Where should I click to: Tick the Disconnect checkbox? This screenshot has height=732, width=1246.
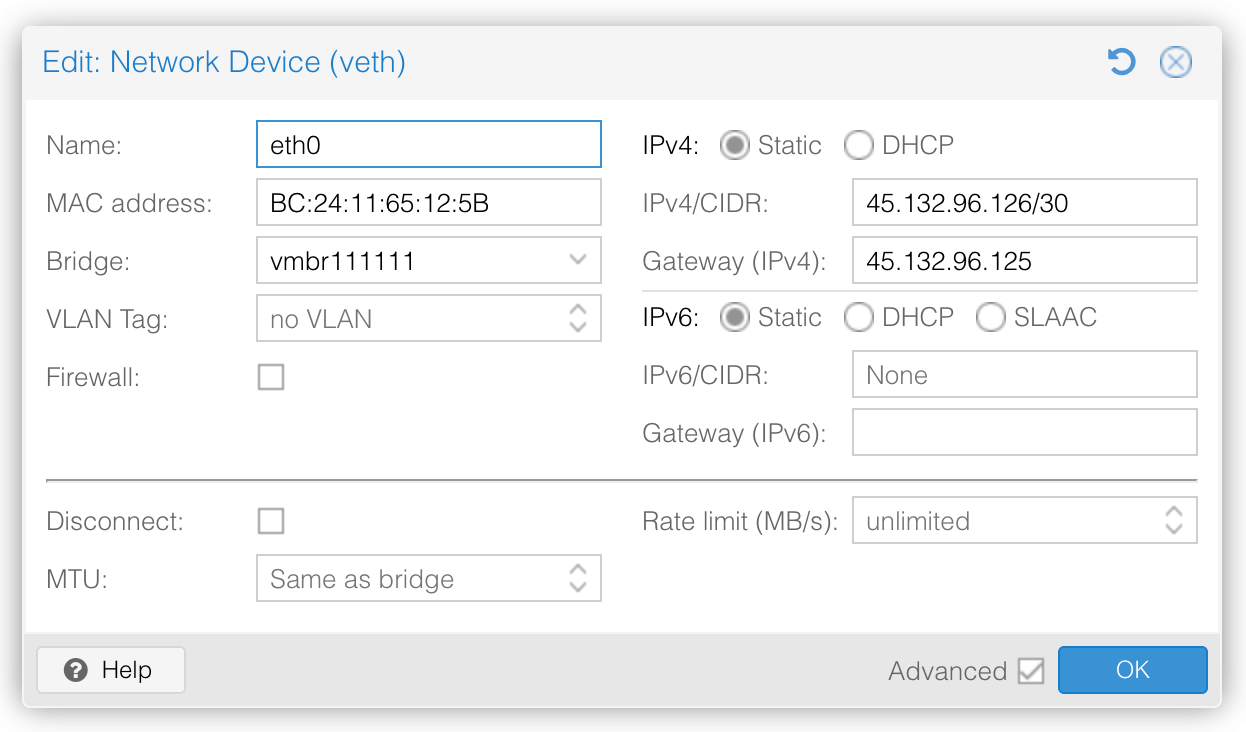pos(271,521)
